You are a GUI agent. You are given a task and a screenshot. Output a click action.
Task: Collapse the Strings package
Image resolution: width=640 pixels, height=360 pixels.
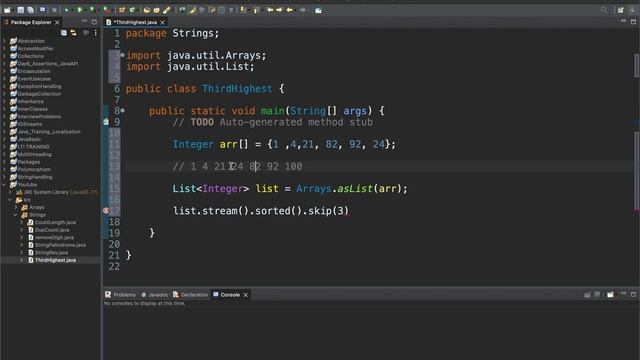coord(16,215)
